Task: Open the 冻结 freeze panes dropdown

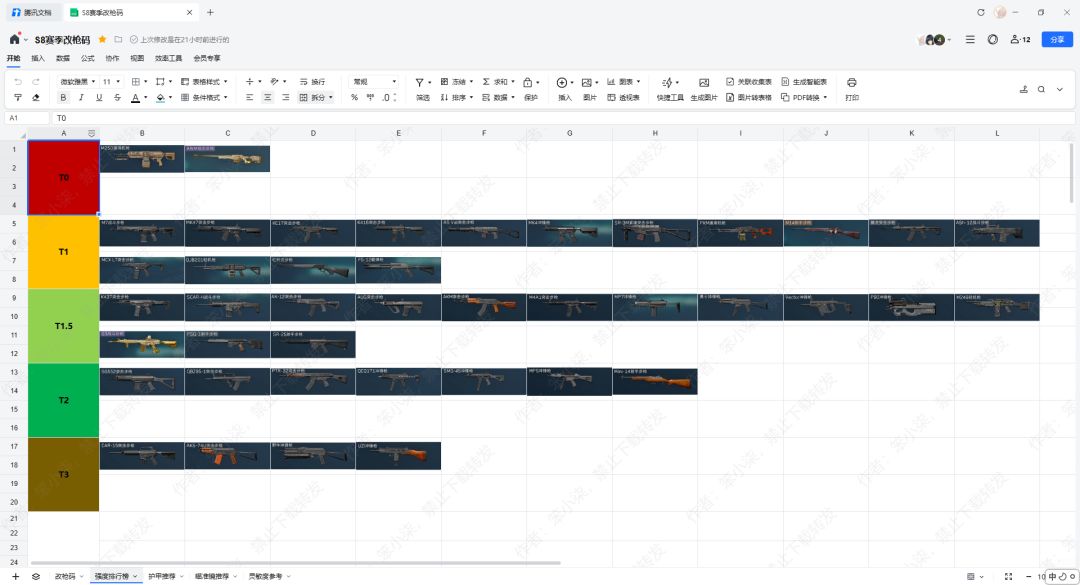Action: pos(457,81)
